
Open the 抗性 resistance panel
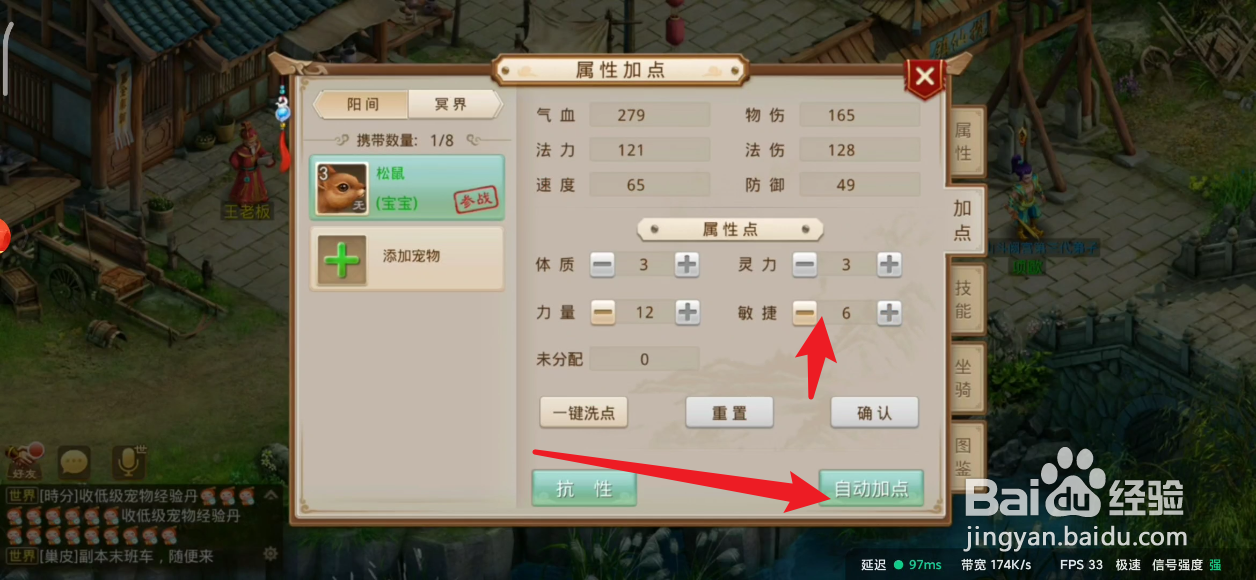point(584,488)
